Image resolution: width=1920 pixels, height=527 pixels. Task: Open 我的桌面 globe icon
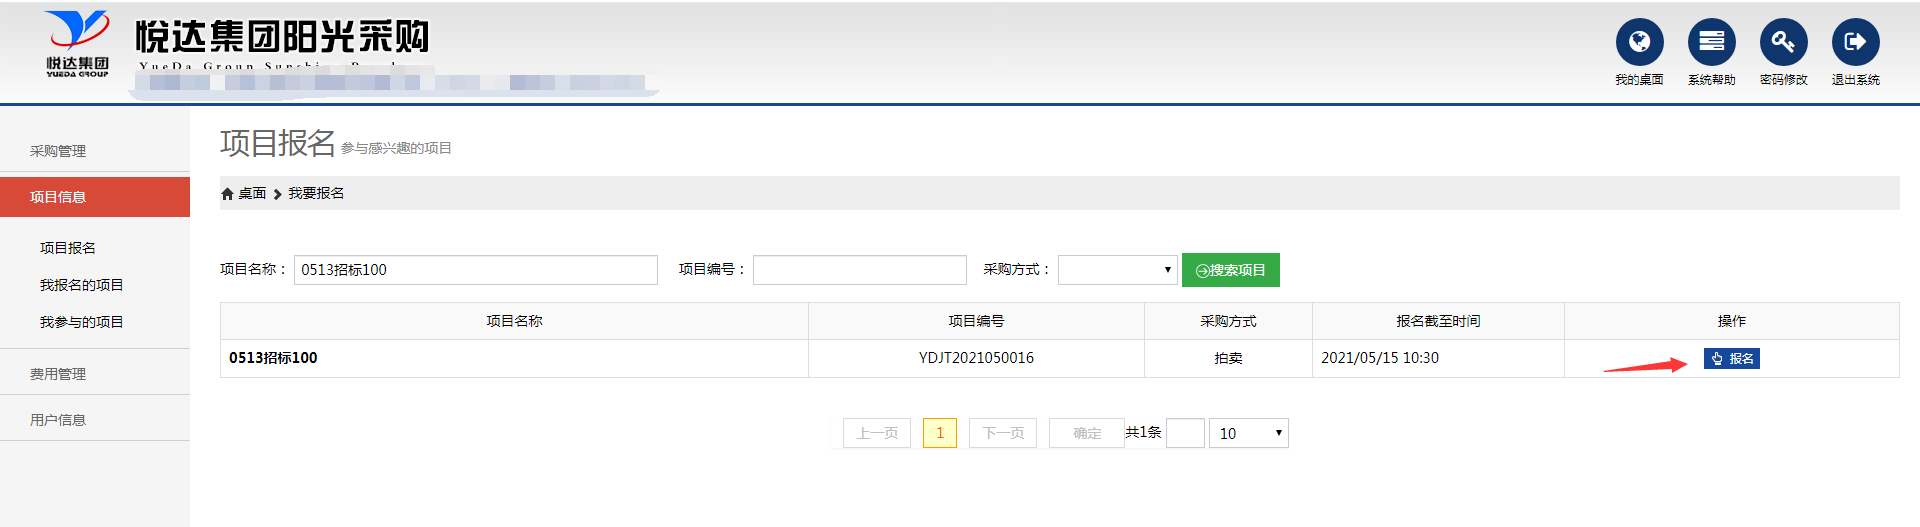[x=1639, y=42]
